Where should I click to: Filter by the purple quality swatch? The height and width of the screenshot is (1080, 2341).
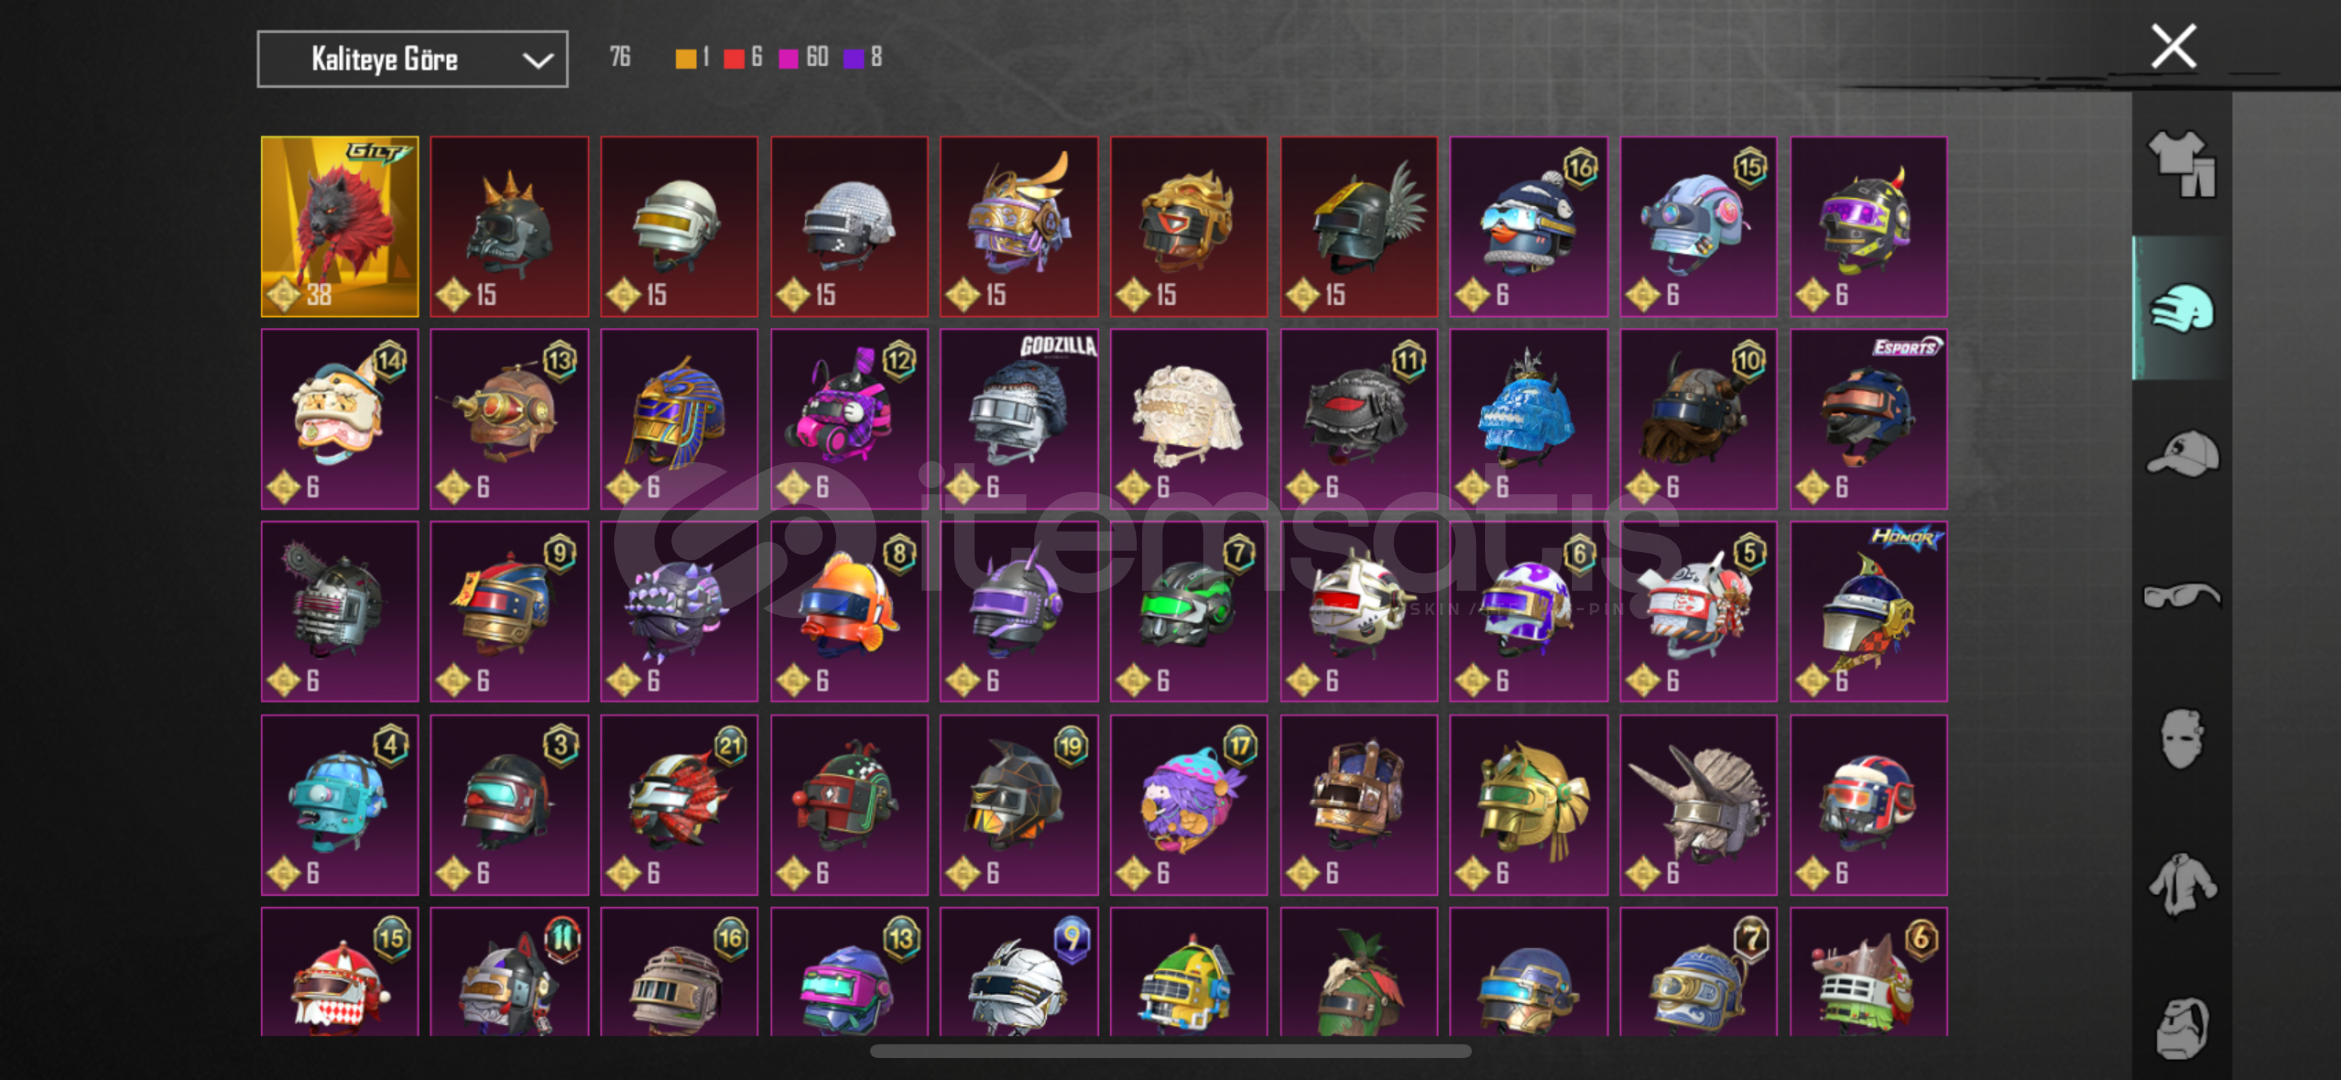(853, 59)
